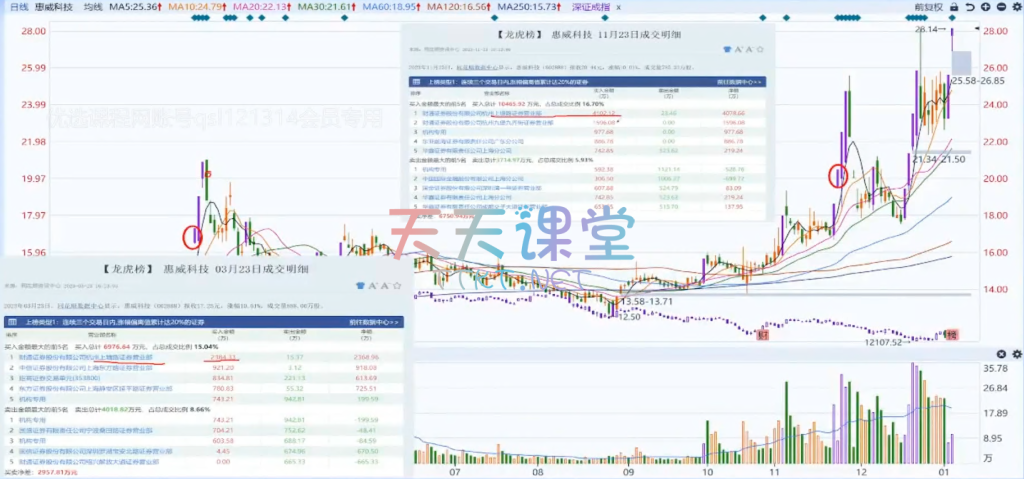Click the table icon in March panel header
Viewport: 1024px width, 479px height.
pyautogui.click(x=10, y=322)
